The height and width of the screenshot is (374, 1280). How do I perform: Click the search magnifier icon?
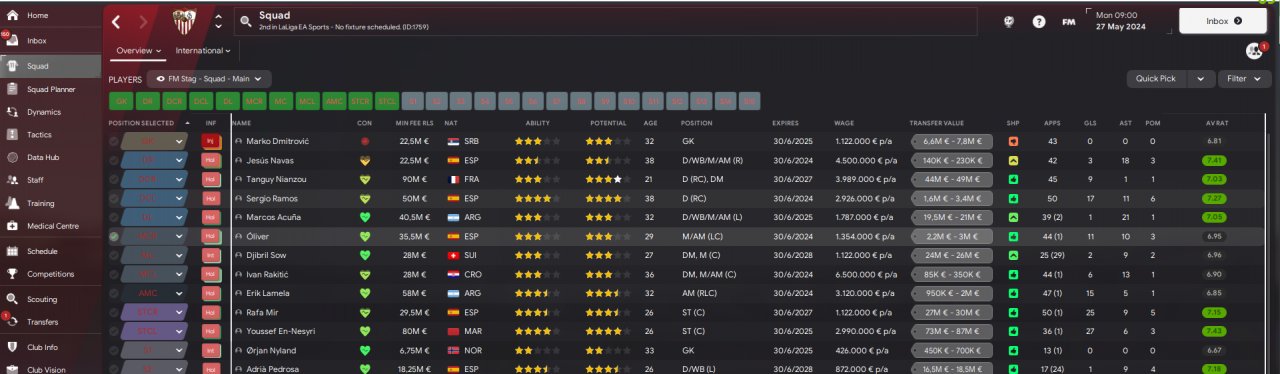[245, 20]
